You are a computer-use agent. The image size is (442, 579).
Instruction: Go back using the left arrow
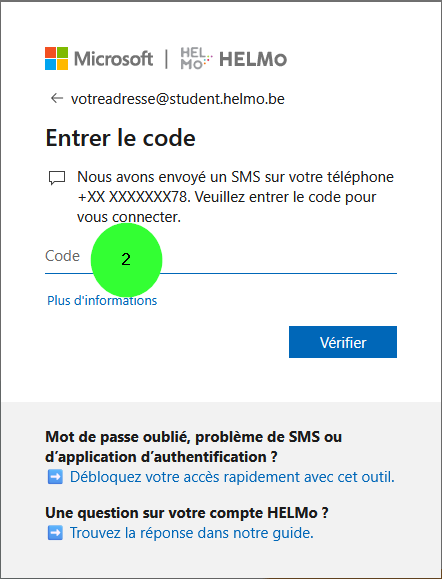pos(56,99)
